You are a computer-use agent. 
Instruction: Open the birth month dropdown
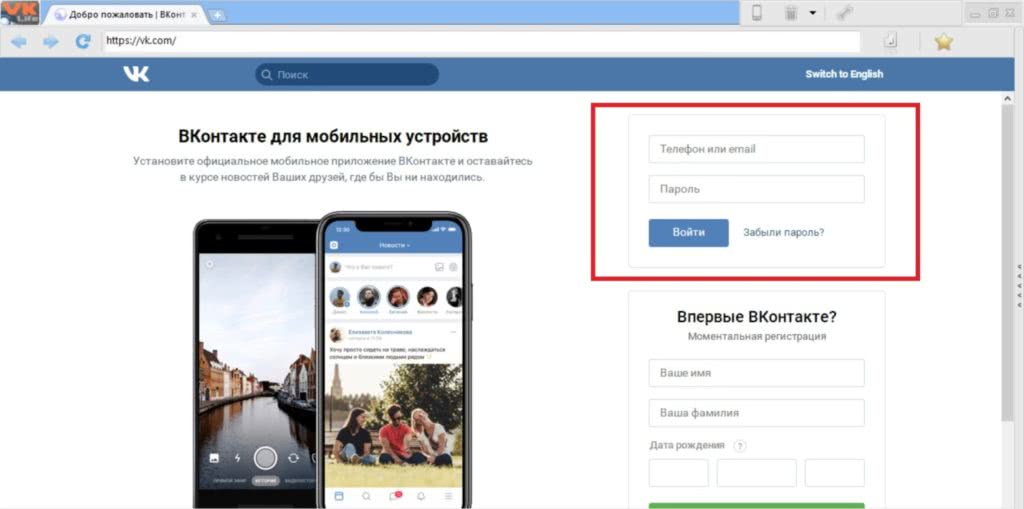click(x=756, y=473)
